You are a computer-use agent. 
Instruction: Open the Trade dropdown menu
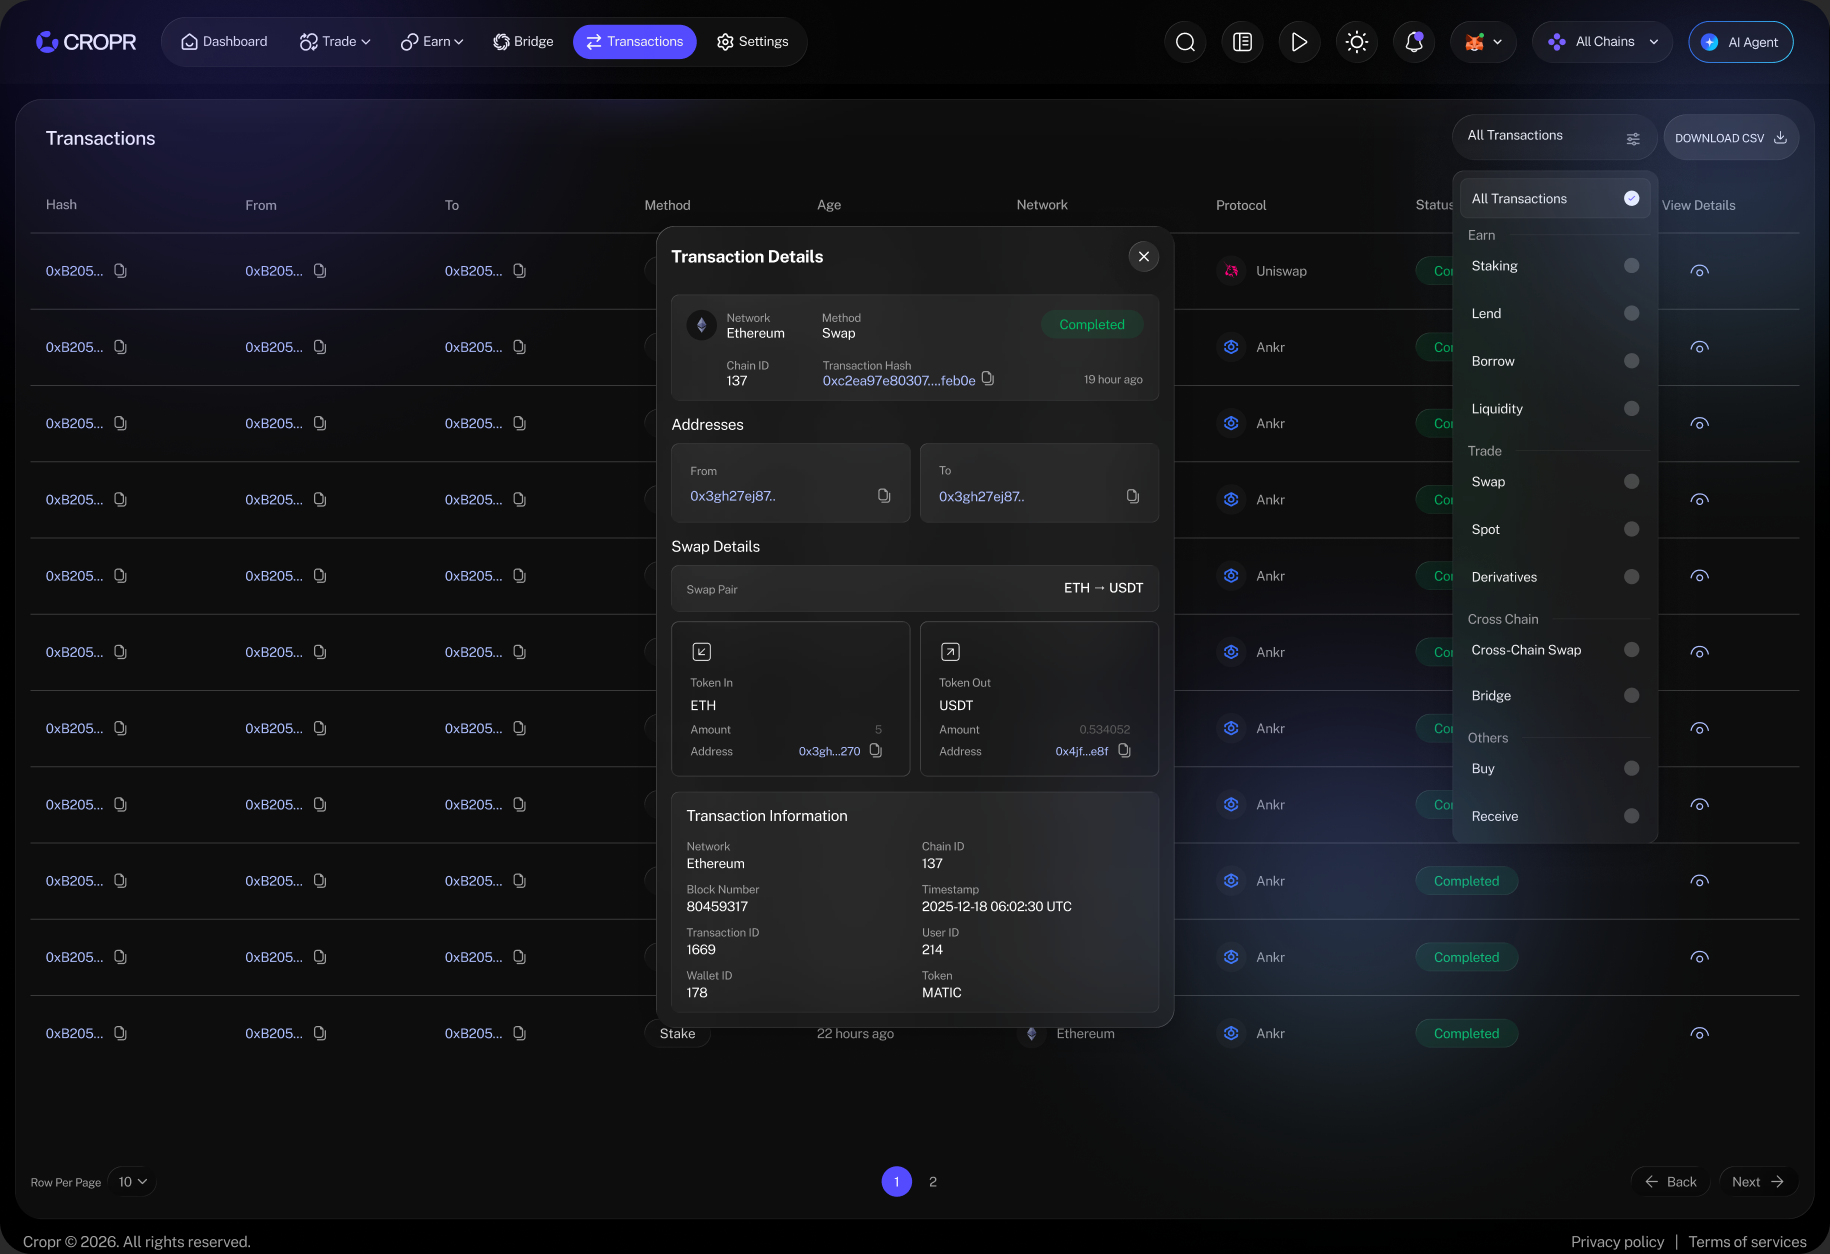pyautogui.click(x=335, y=42)
